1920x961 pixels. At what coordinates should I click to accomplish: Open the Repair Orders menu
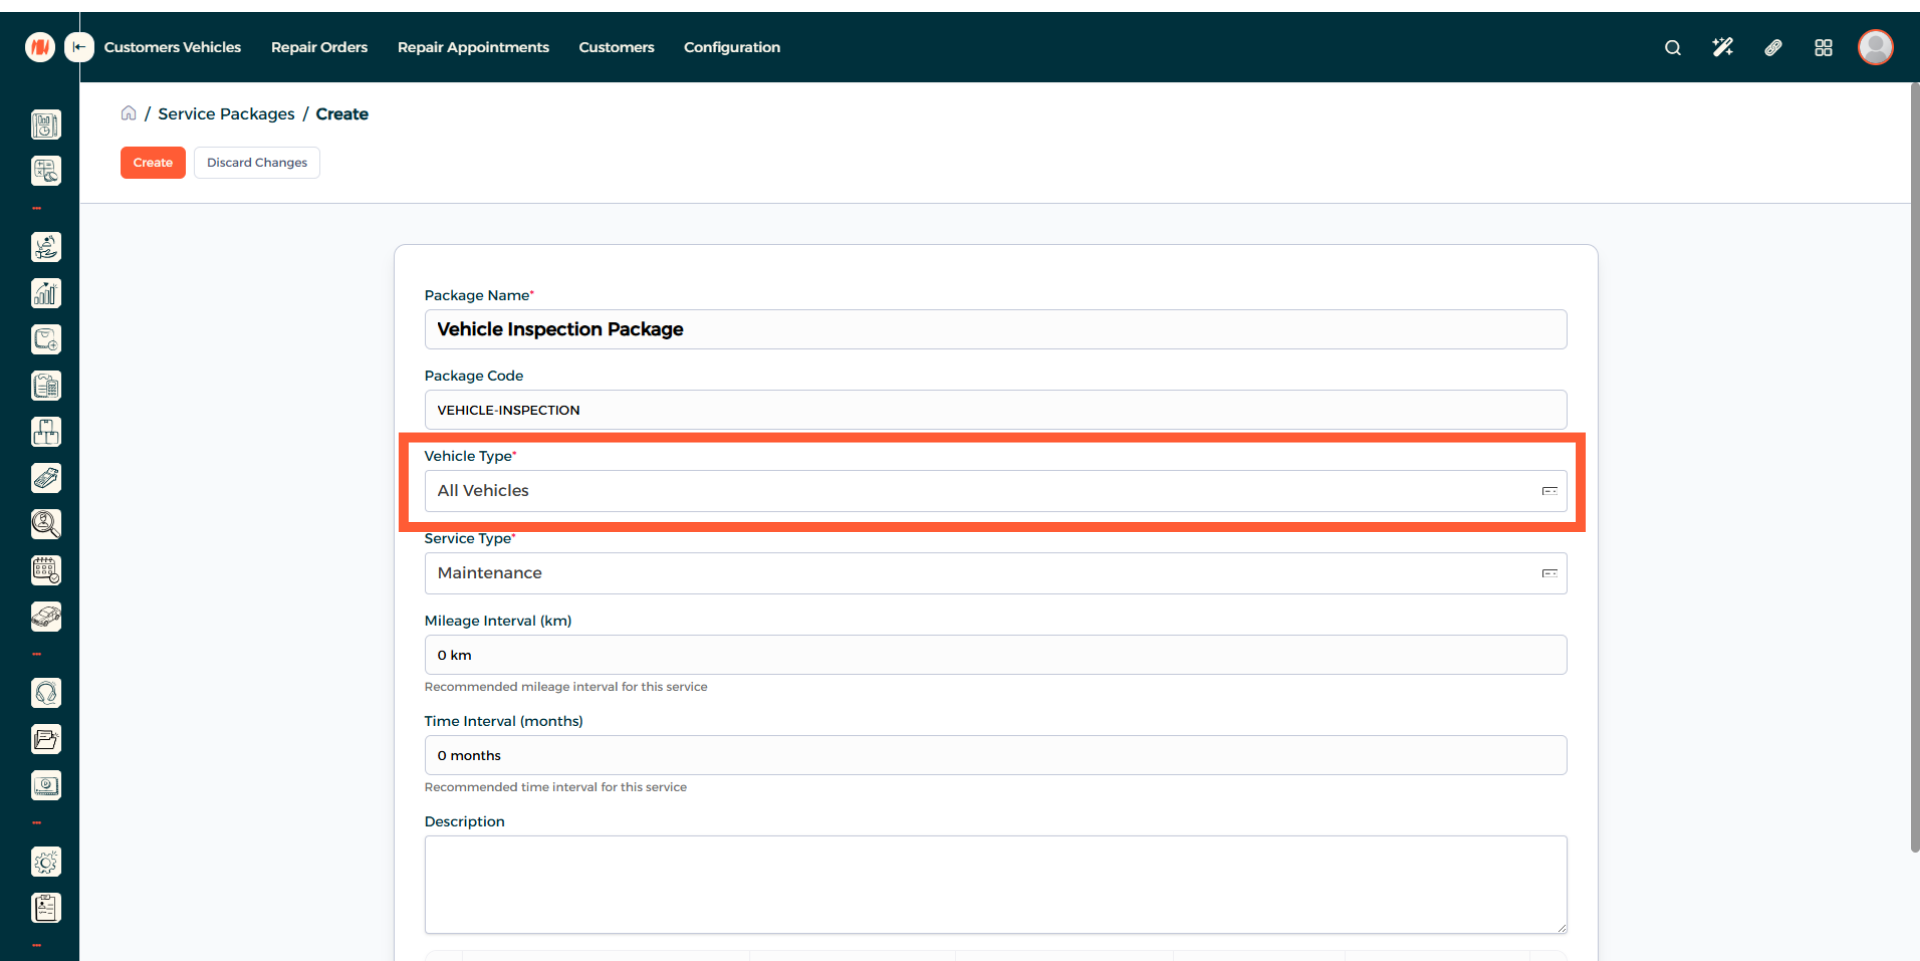319,47
